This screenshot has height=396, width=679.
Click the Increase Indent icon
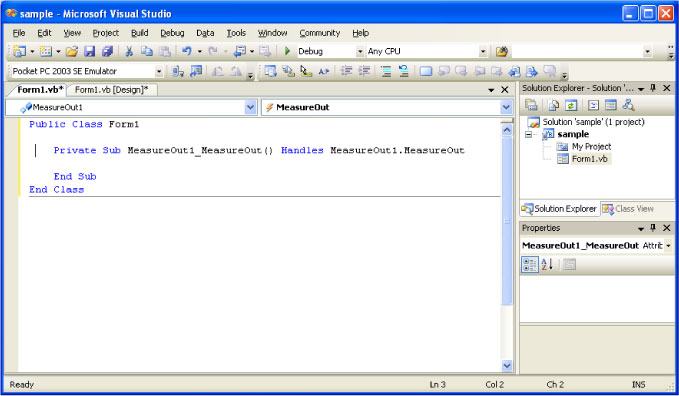[x=364, y=71]
